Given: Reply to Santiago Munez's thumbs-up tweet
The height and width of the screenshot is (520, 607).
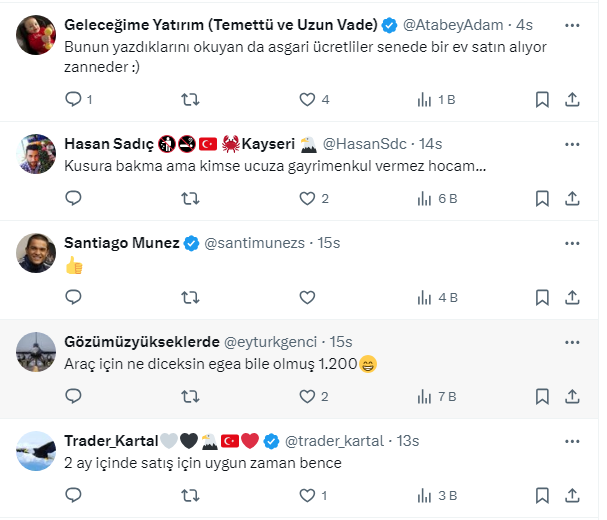Looking at the screenshot, I should pyautogui.click(x=73, y=297).
